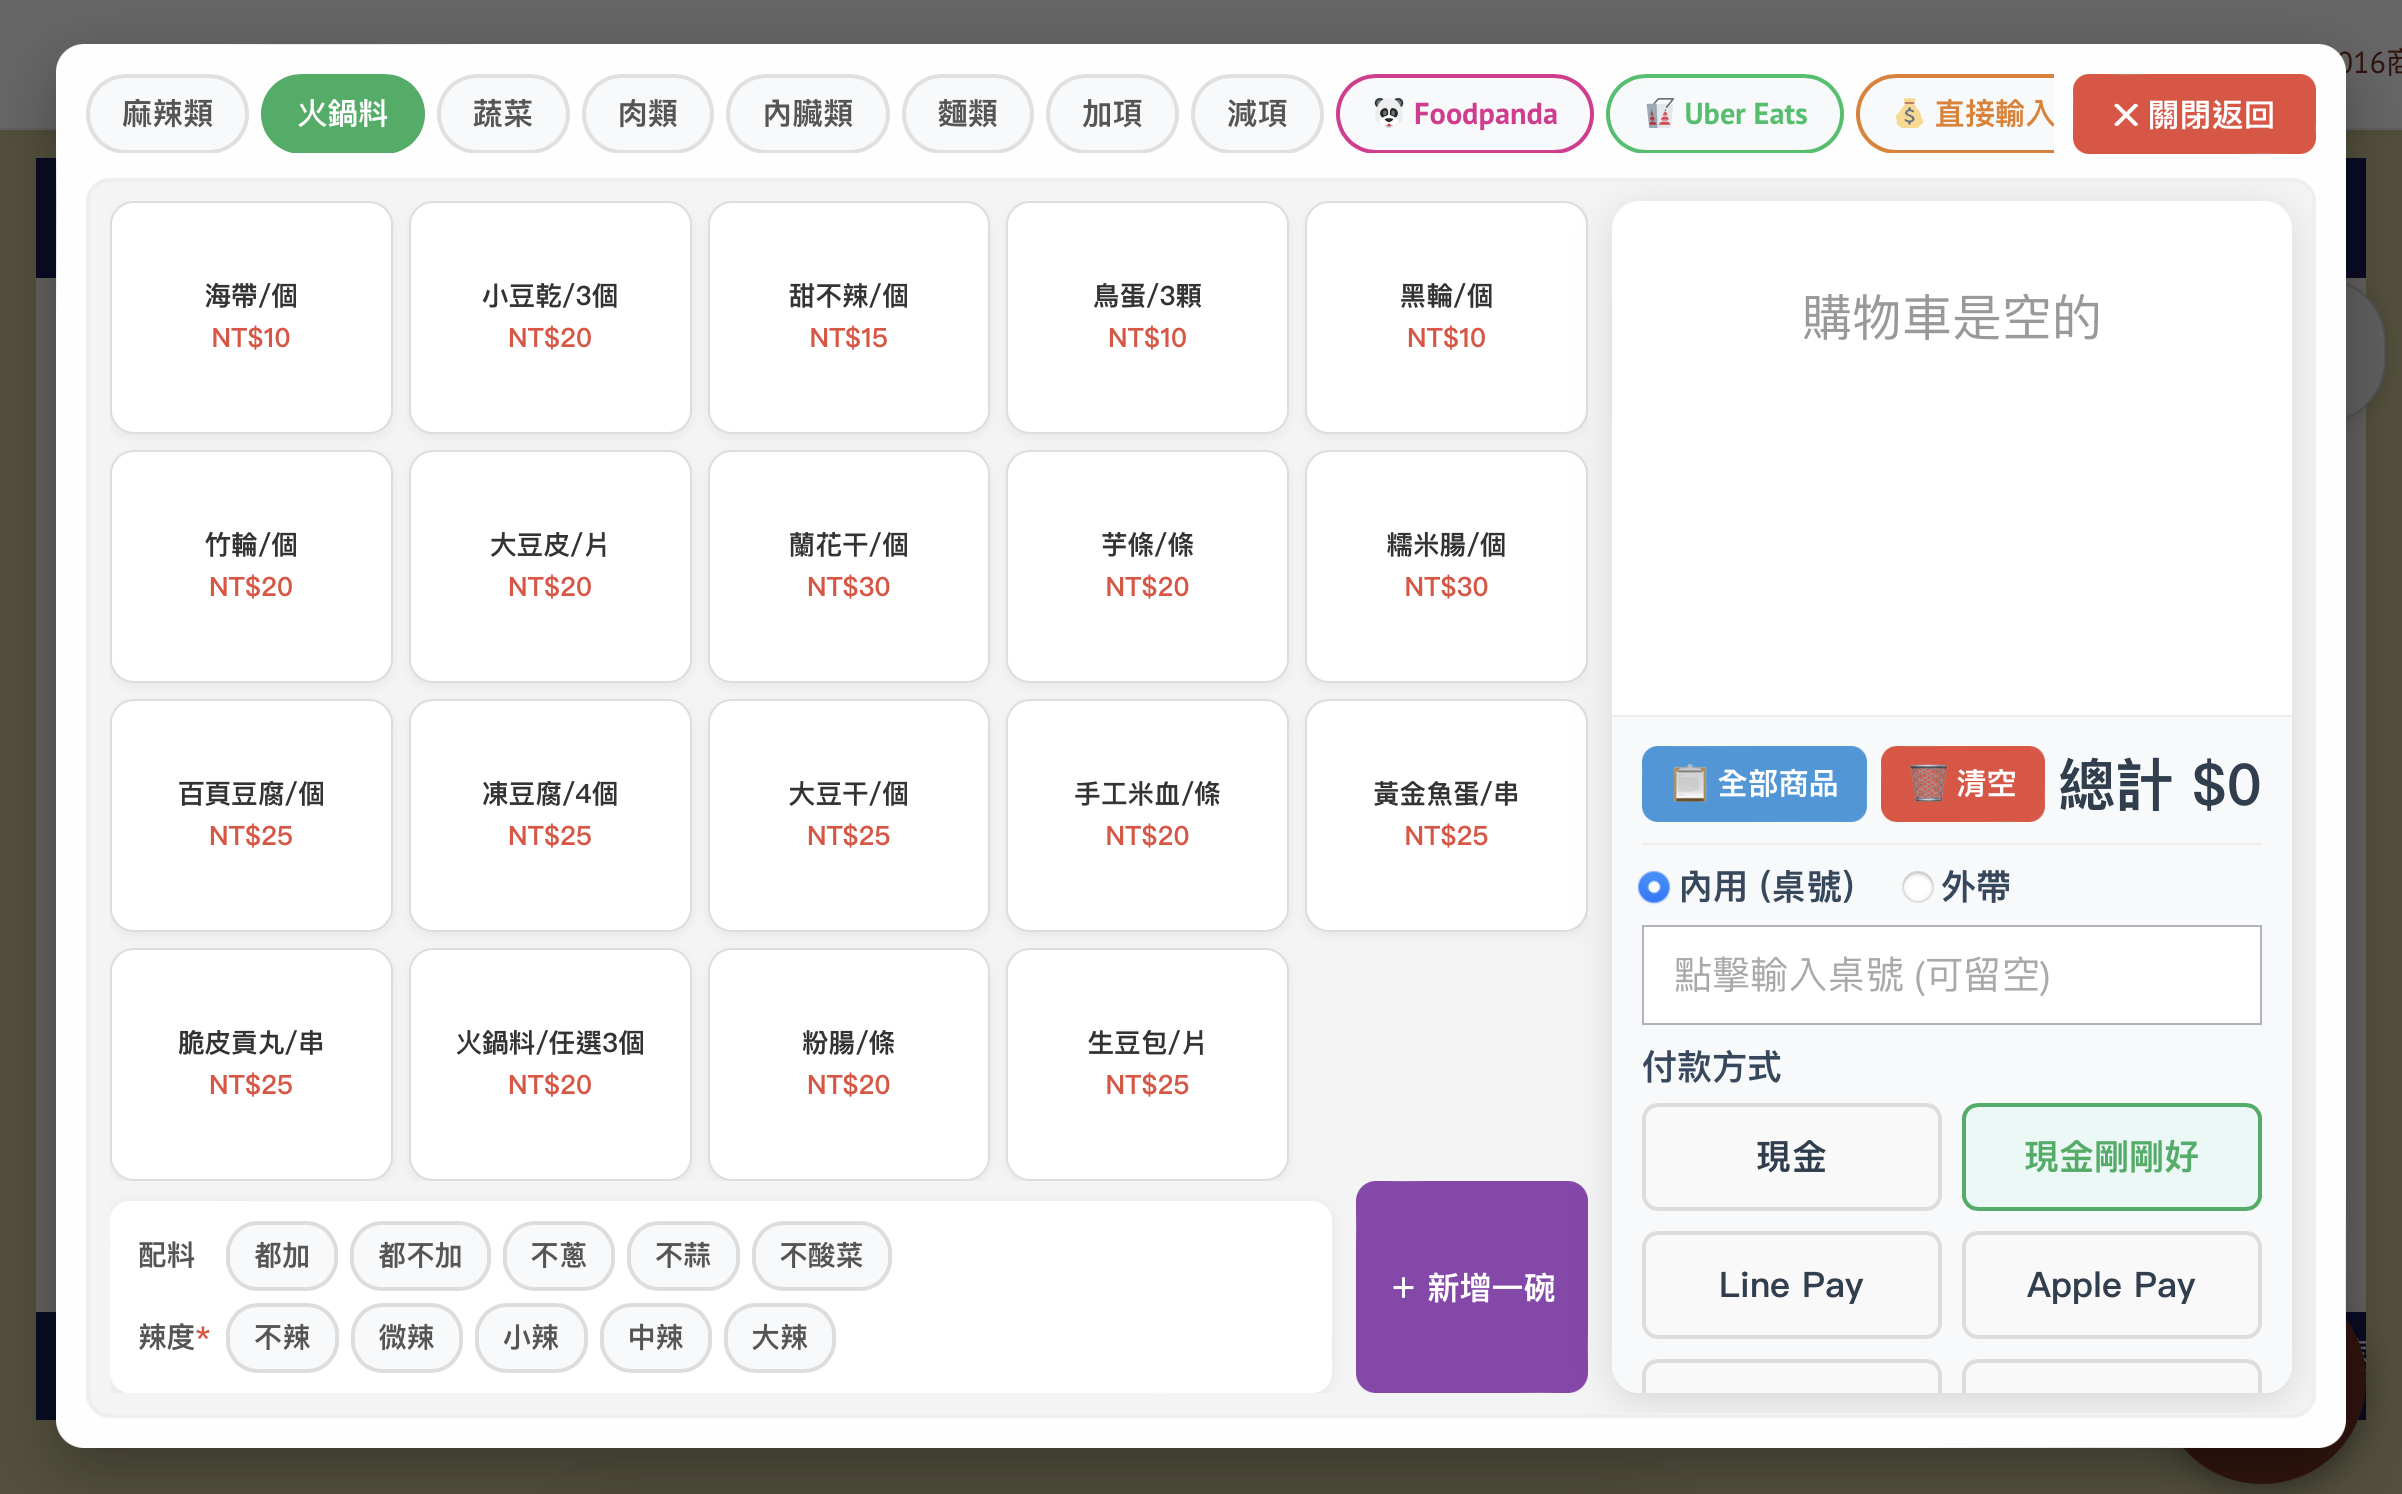Add 甜不辣/個 NT$15 item
This screenshot has height=1494, width=2402.
[849, 317]
